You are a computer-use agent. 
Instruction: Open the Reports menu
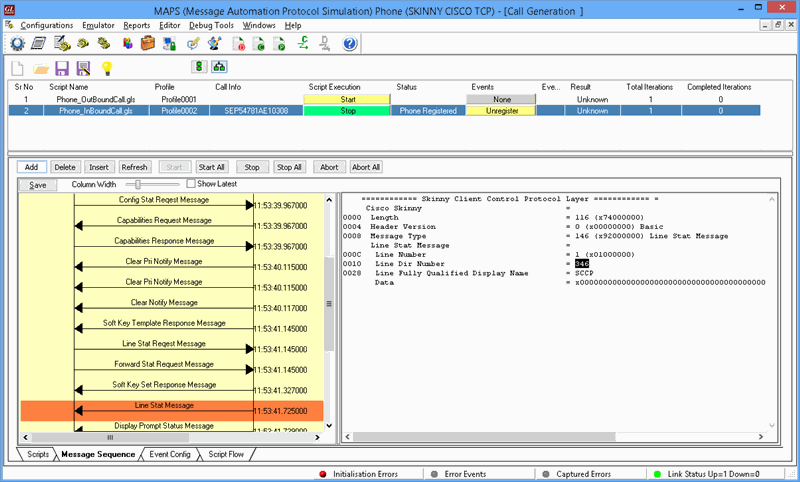click(x=137, y=25)
